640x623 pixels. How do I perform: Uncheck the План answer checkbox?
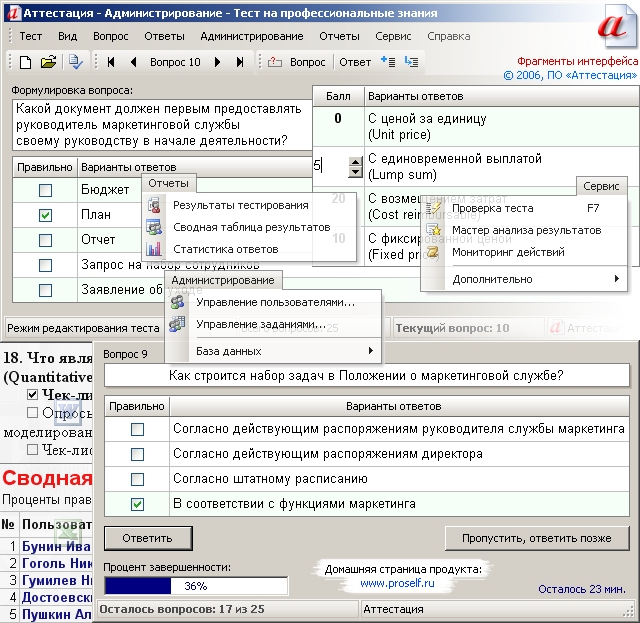[45, 215]
